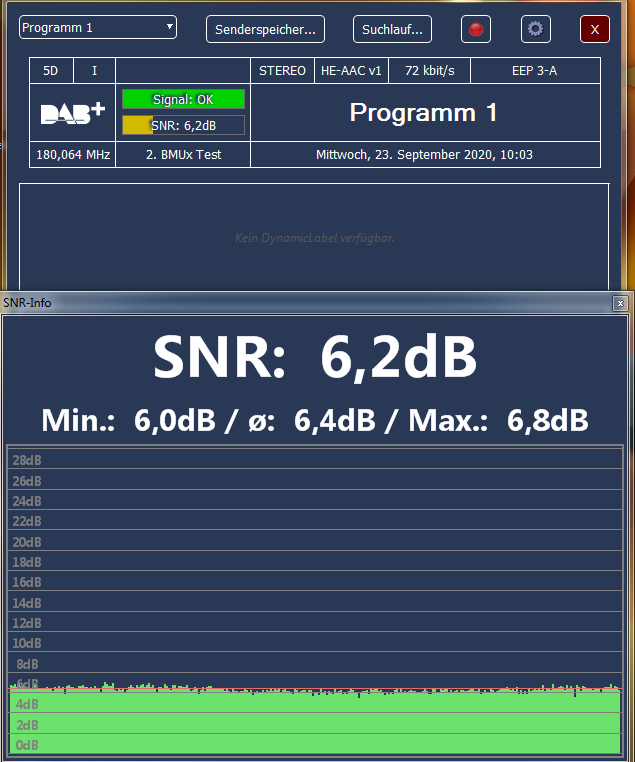Click the 72 kbit/s bitrate cell

tap(430, 71)
